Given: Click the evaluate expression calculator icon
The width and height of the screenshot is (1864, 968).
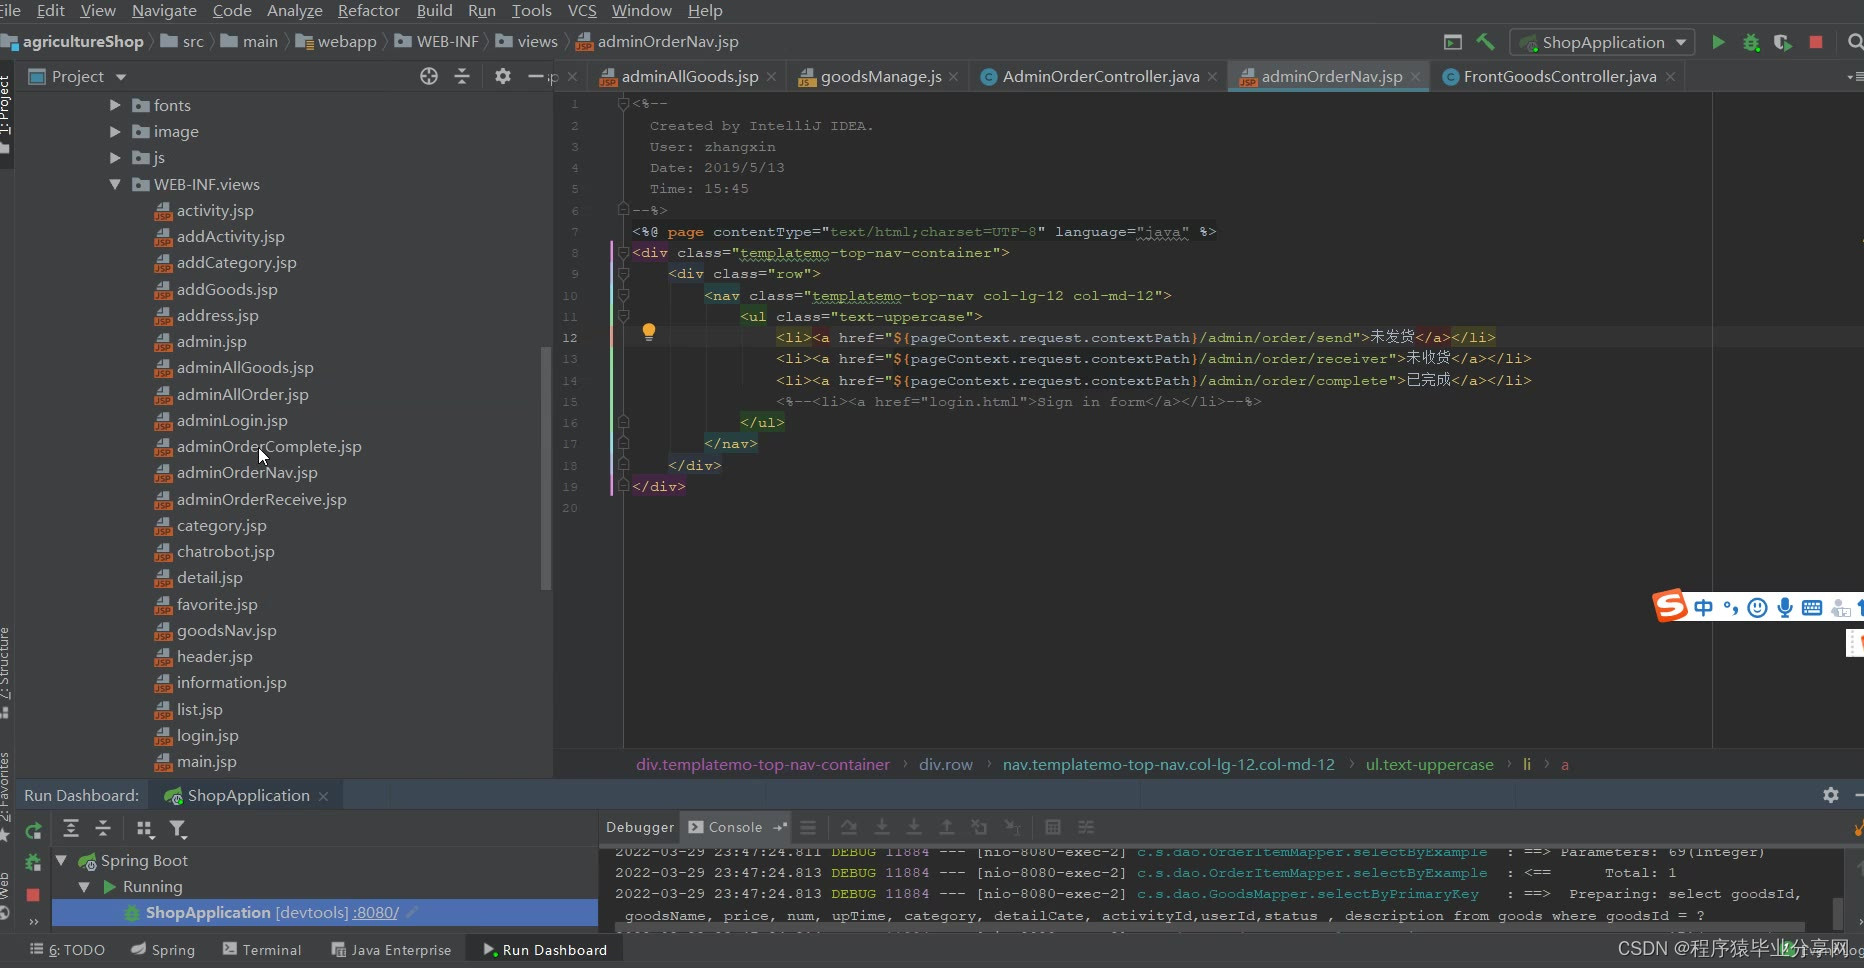Looking at the screenshot, I should pyautogui.click(x=1053, y=827).
